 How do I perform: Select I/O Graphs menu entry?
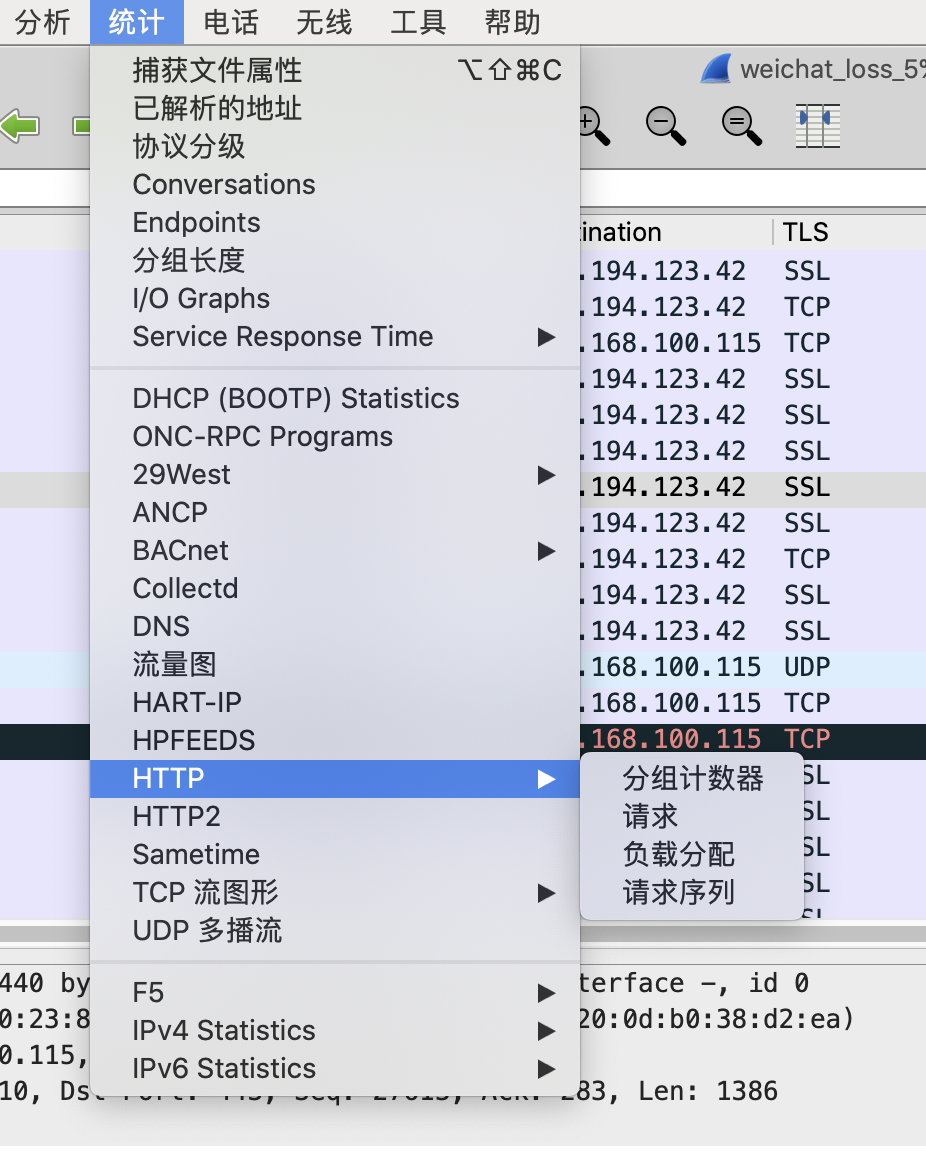click(201, 299)
